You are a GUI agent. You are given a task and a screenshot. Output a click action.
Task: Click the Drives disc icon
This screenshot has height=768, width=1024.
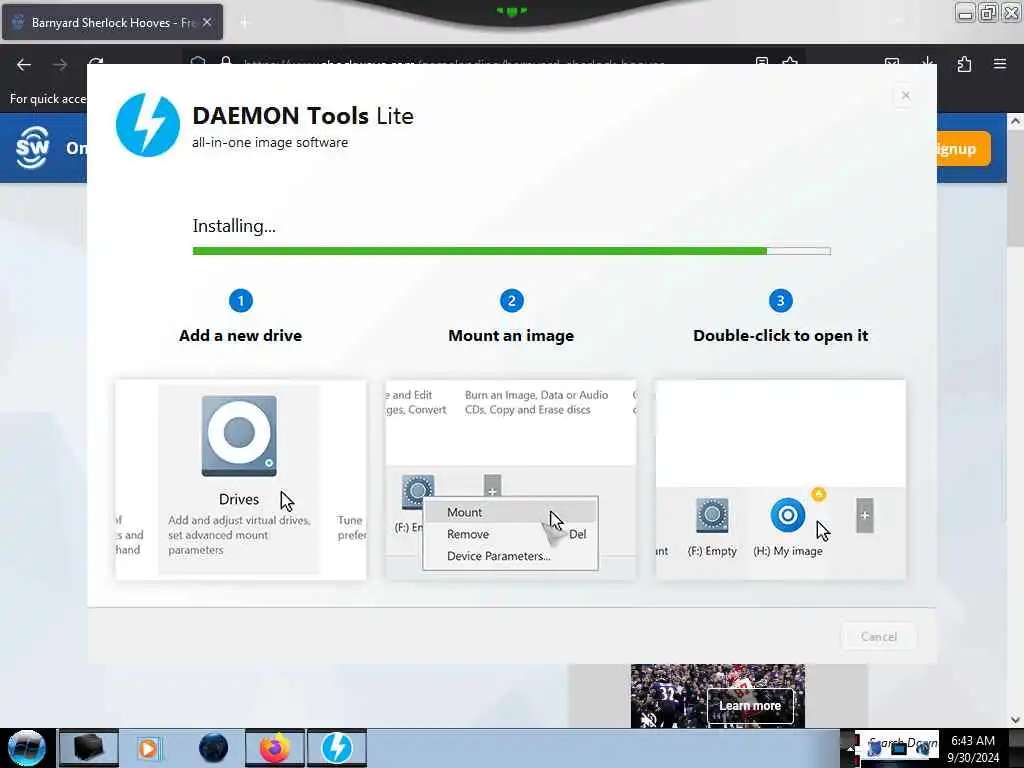[x=239, y=436]
